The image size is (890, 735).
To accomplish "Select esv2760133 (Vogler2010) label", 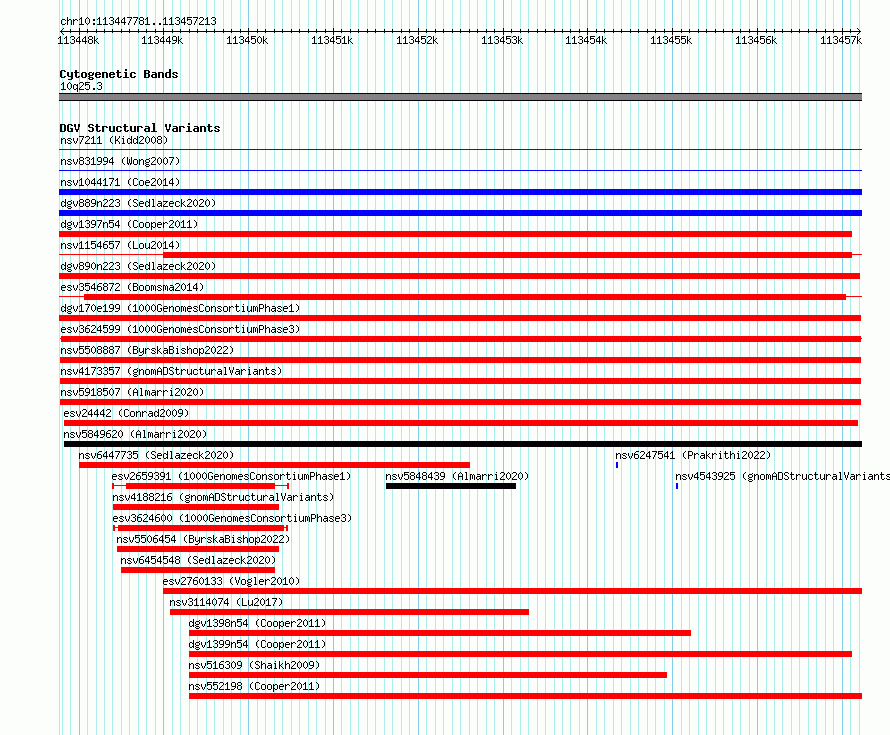I will pyautogui.click(x=231, y=581).
